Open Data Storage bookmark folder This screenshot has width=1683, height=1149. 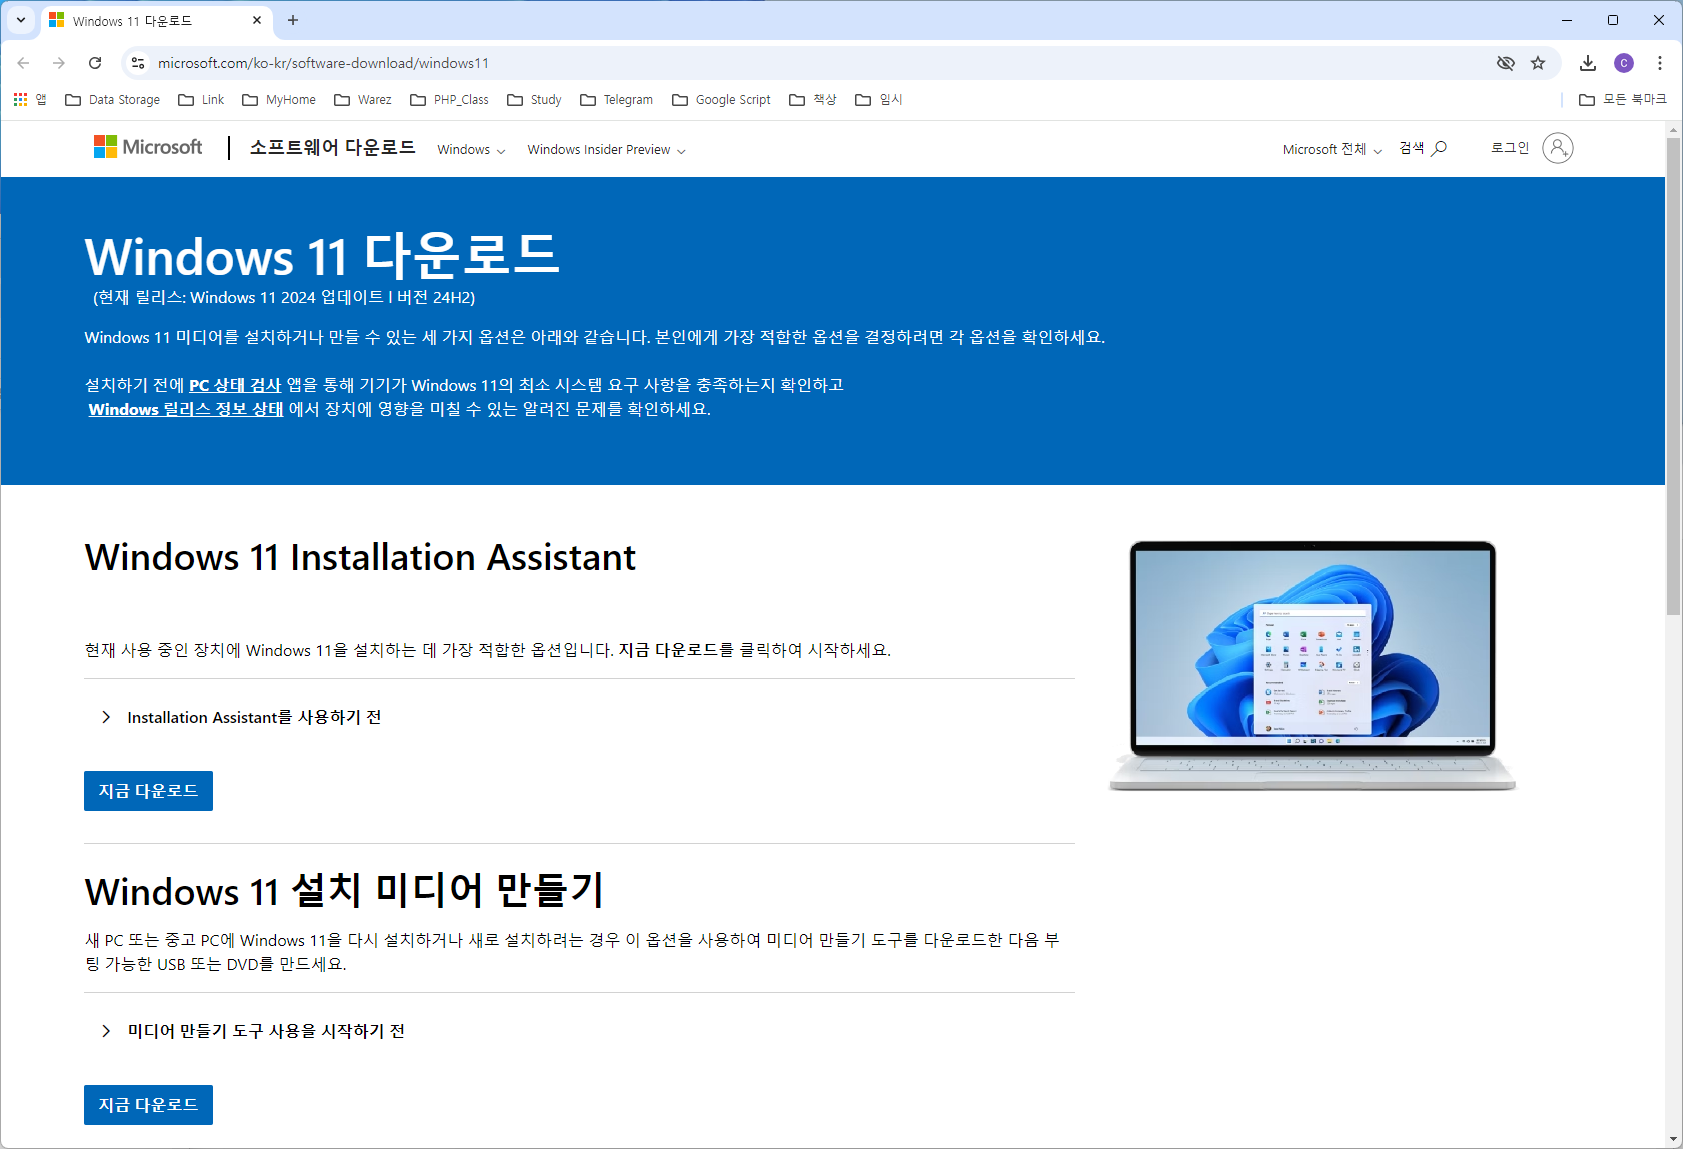(x=112, y=99)
